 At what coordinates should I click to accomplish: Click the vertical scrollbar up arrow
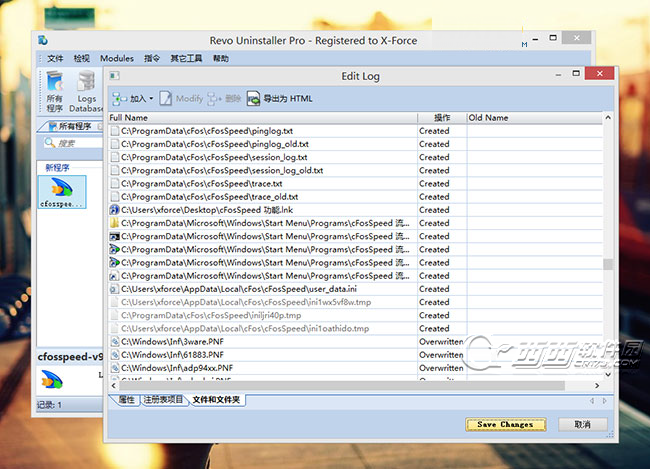tap(608, 117)
